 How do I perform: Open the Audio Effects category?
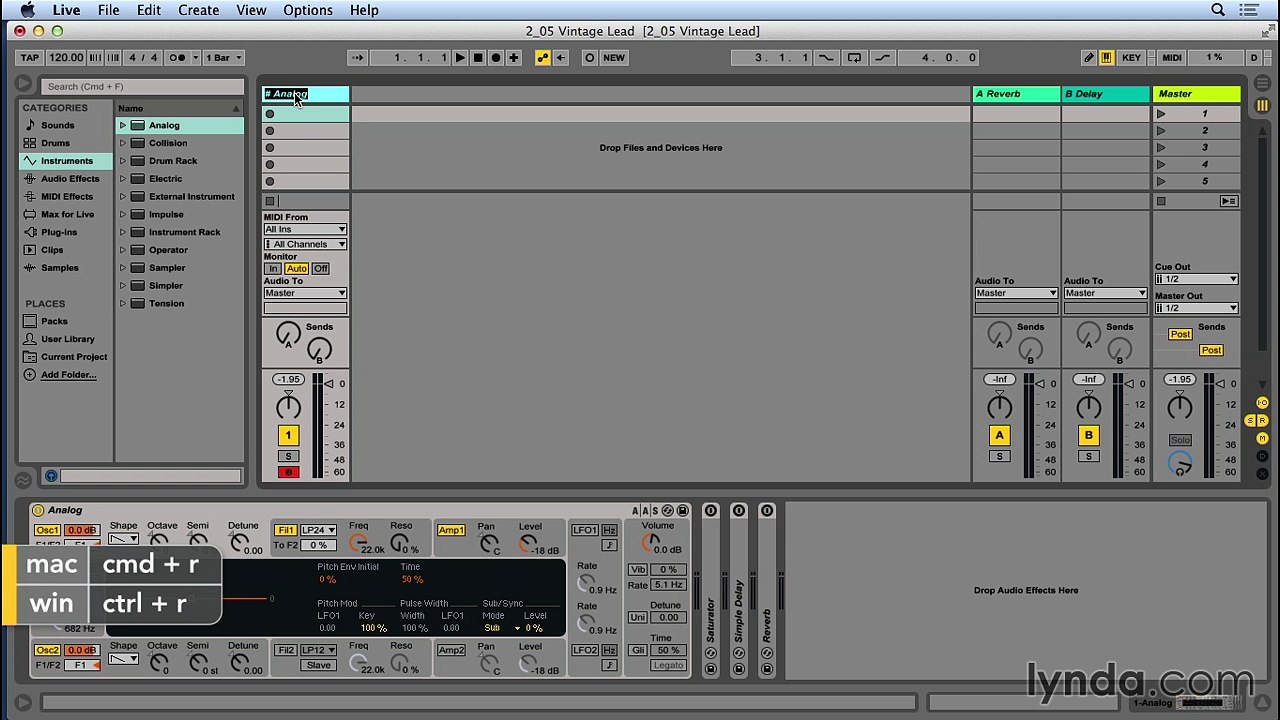(x=69, y=179)
